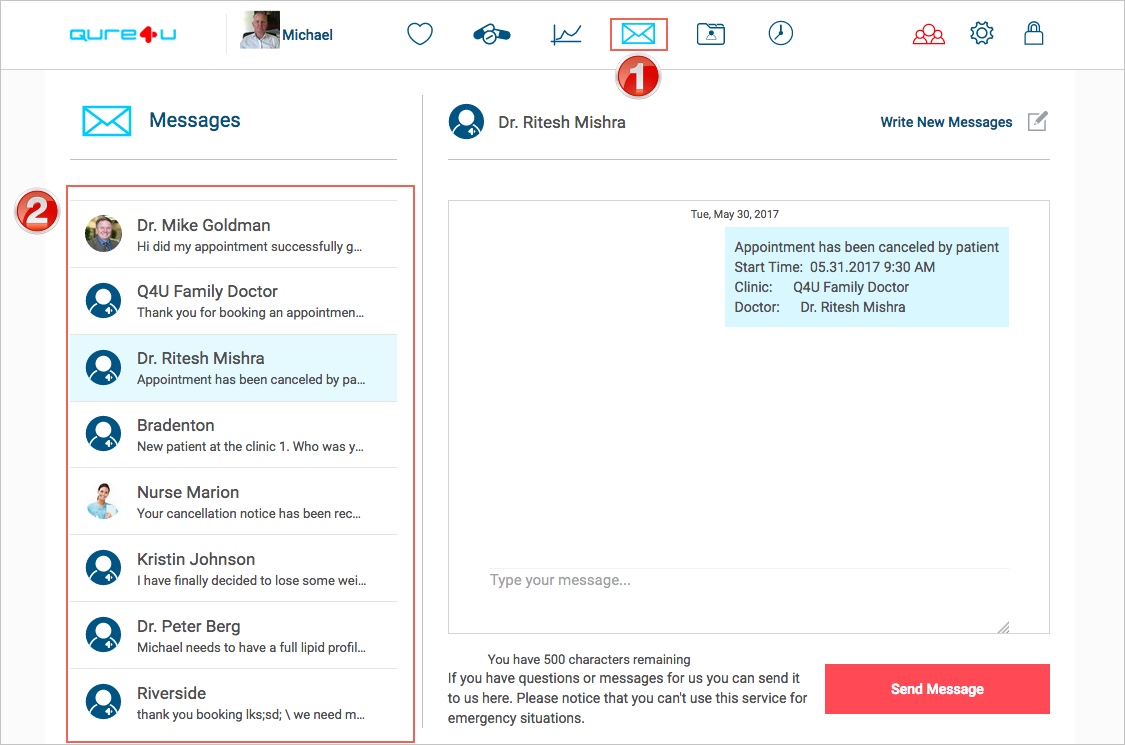1125x745 pixels.
Task: Select the Dr. Ritesh Mishra conversation row
Action: click(x=233, y=368)
